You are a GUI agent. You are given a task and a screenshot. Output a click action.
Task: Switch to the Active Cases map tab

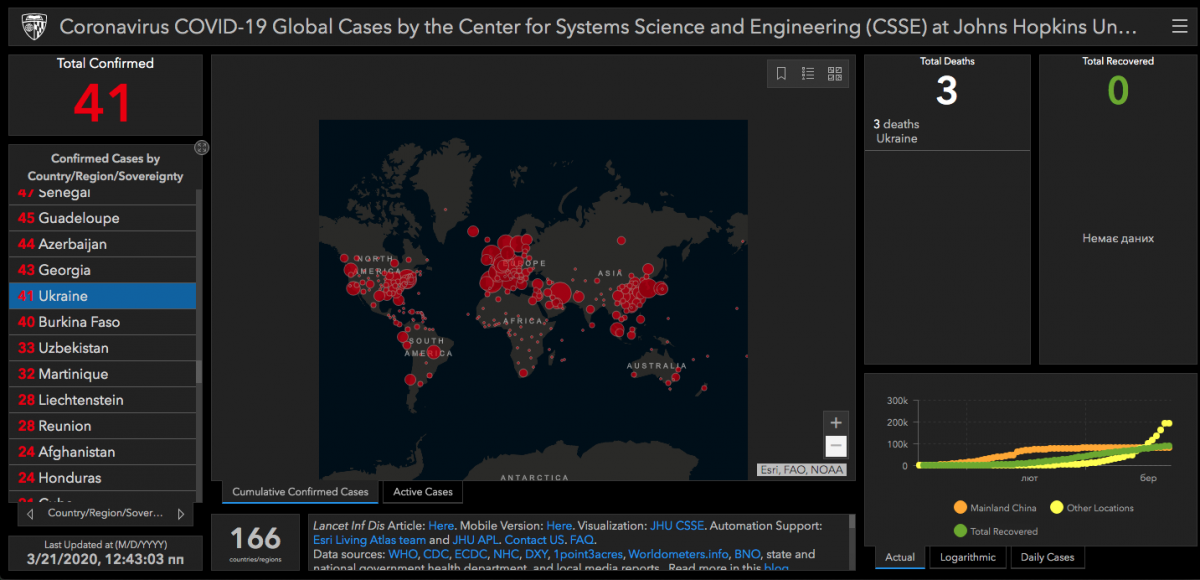pos(423,492)
